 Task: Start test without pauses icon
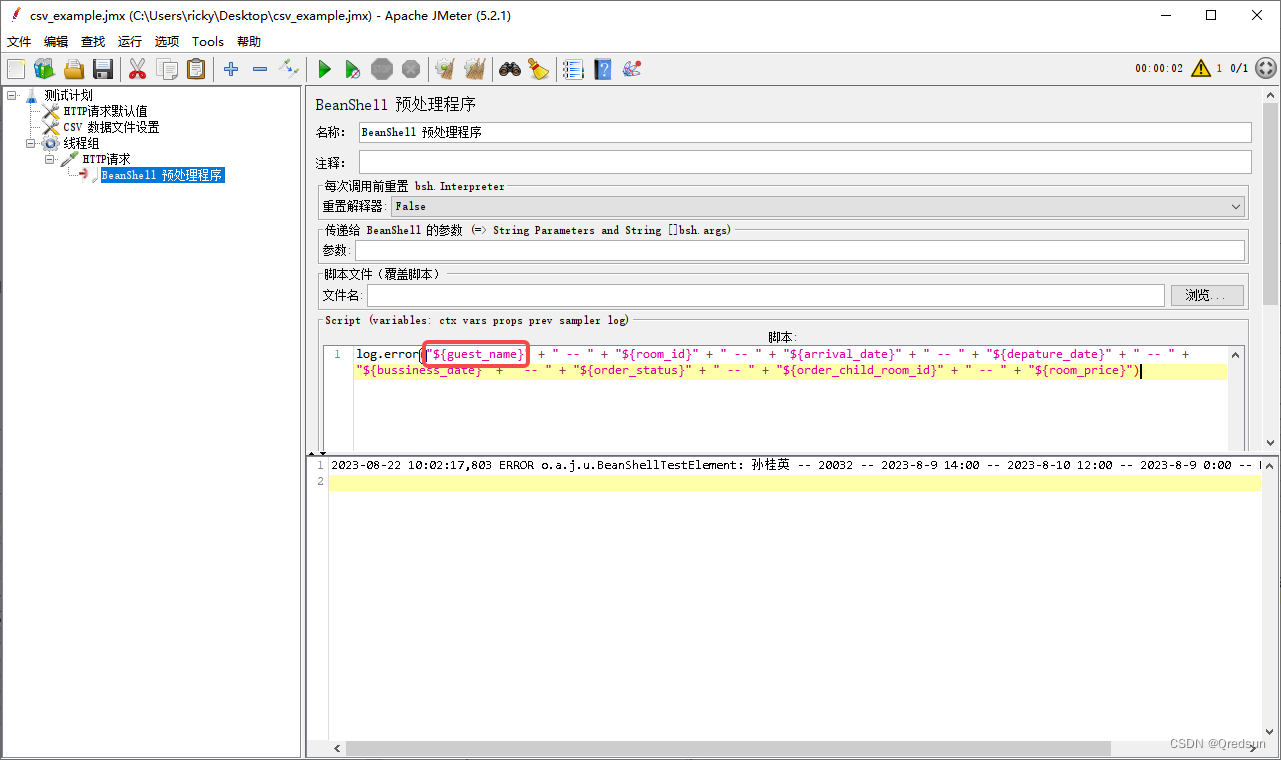point(353,69)
